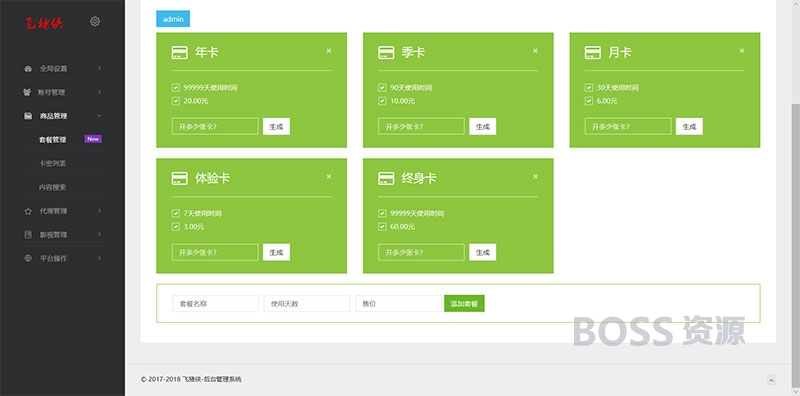Focus the 套餐名称 input field

click(215, 303)
